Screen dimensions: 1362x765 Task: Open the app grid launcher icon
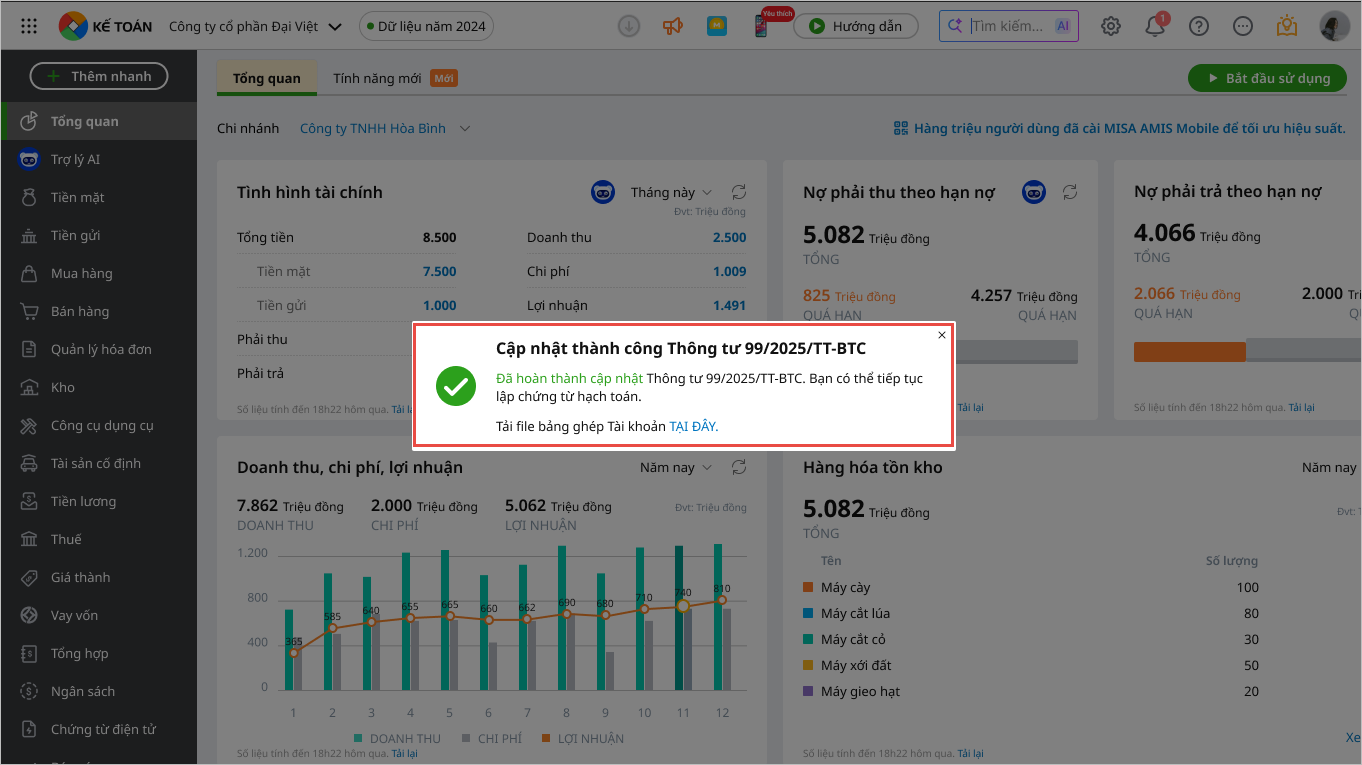click(x=29, y=26)
